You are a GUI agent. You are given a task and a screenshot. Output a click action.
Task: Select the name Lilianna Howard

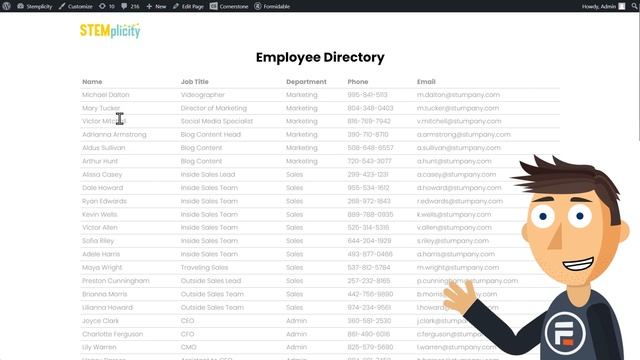point(107,307)
